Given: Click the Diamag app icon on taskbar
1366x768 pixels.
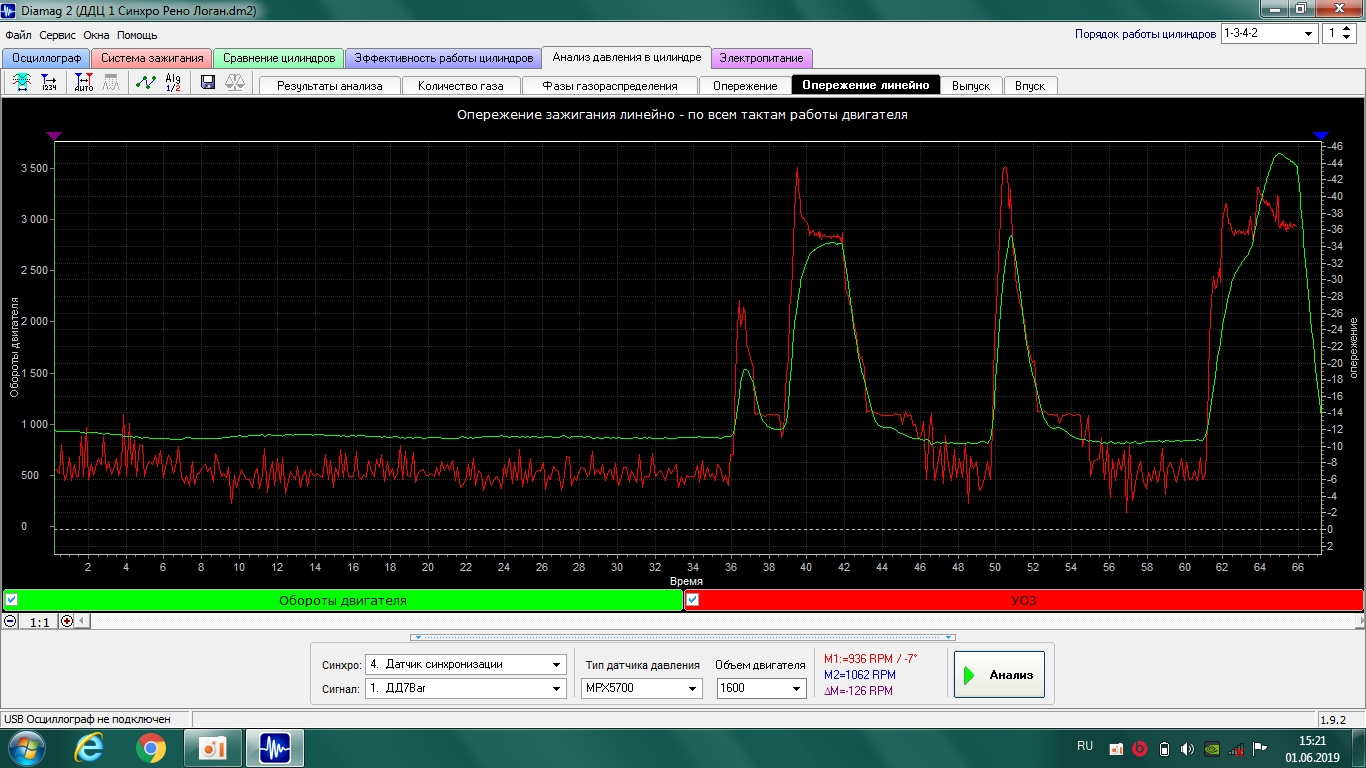Looking at the screenshot, I should point(274,748).
